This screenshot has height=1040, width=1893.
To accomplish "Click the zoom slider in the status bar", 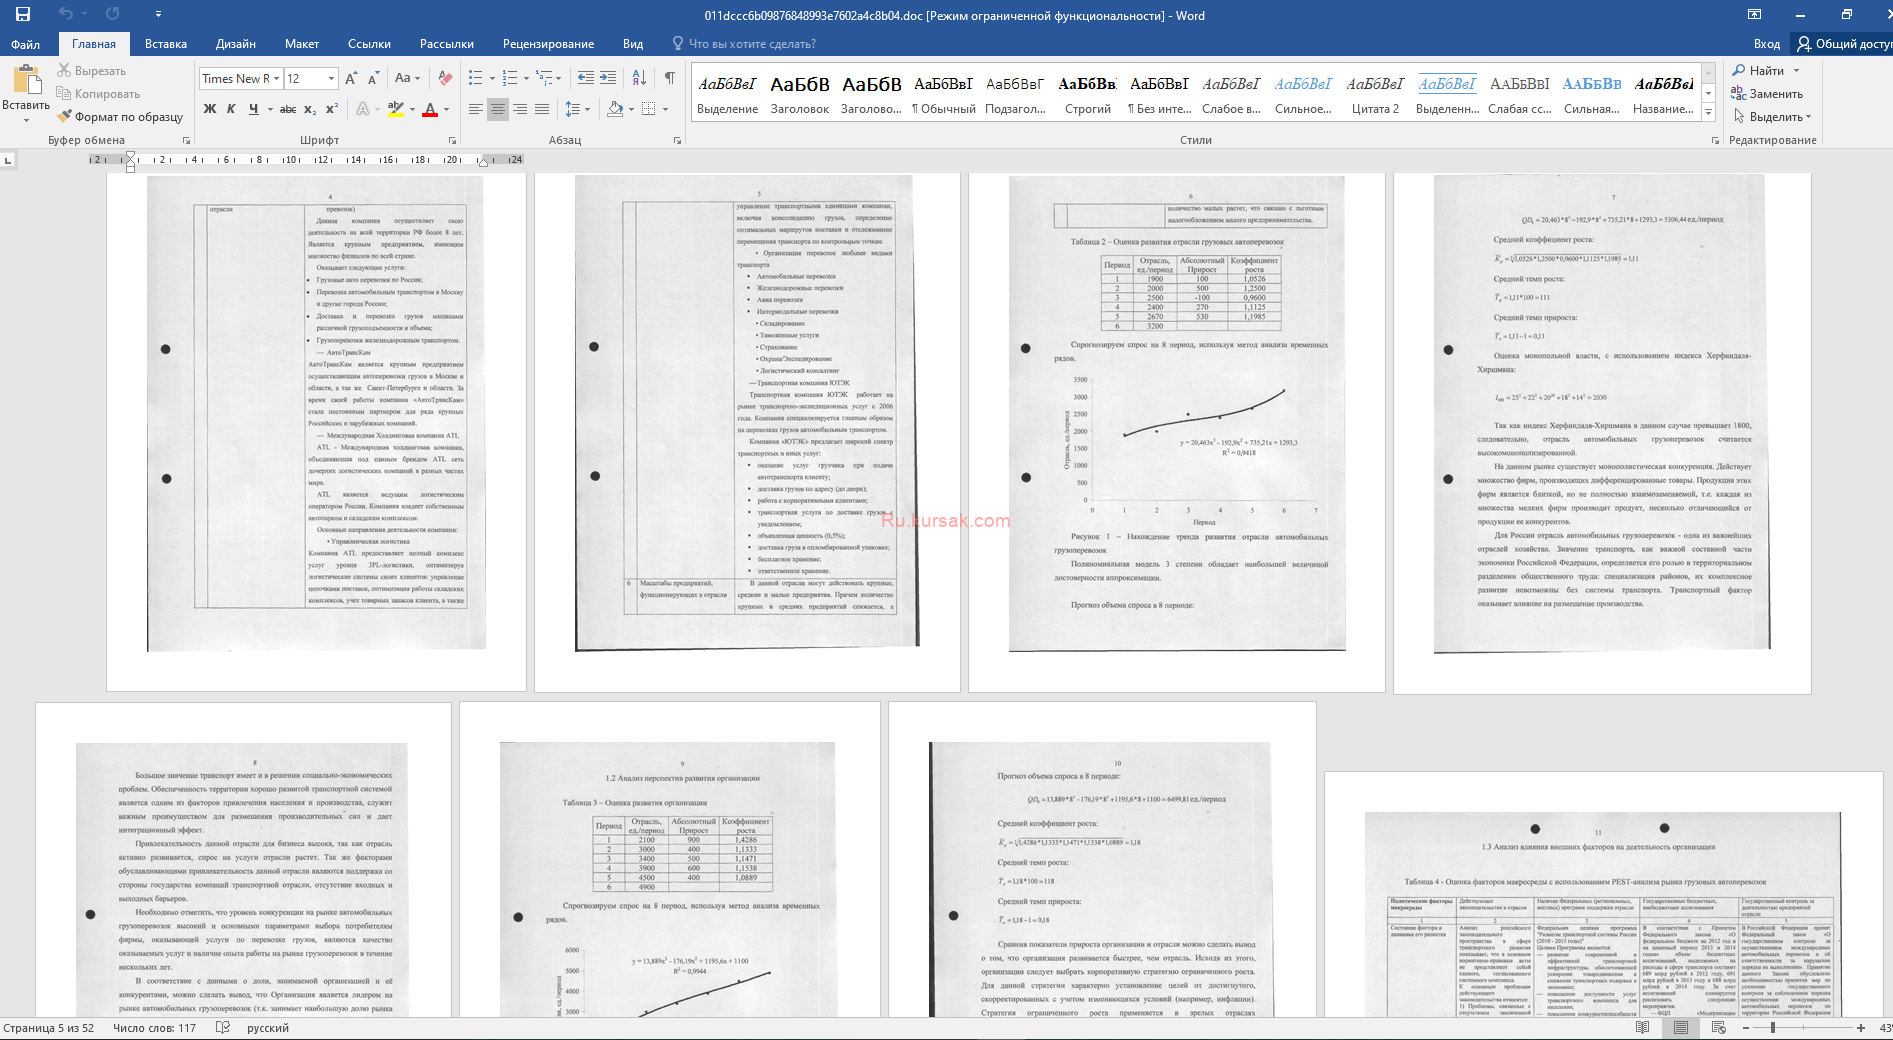I will 1801,1028.
